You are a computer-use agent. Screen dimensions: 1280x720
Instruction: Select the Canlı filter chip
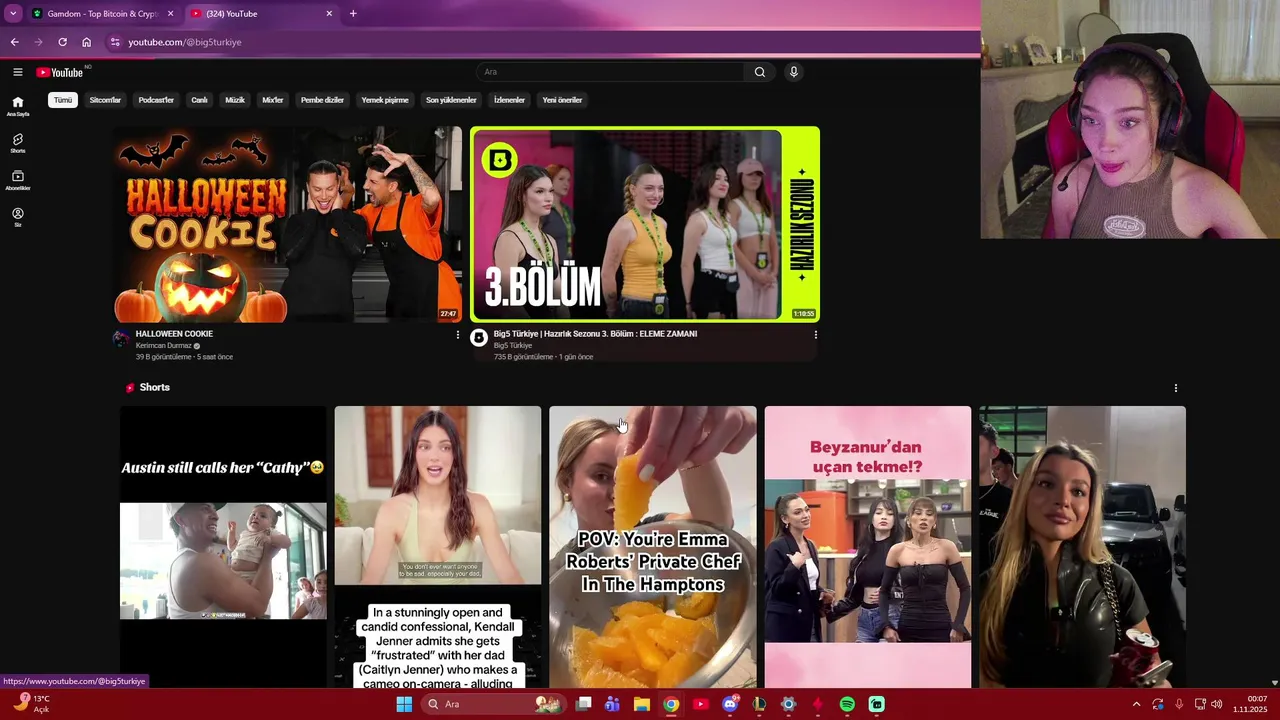(199, 100)
